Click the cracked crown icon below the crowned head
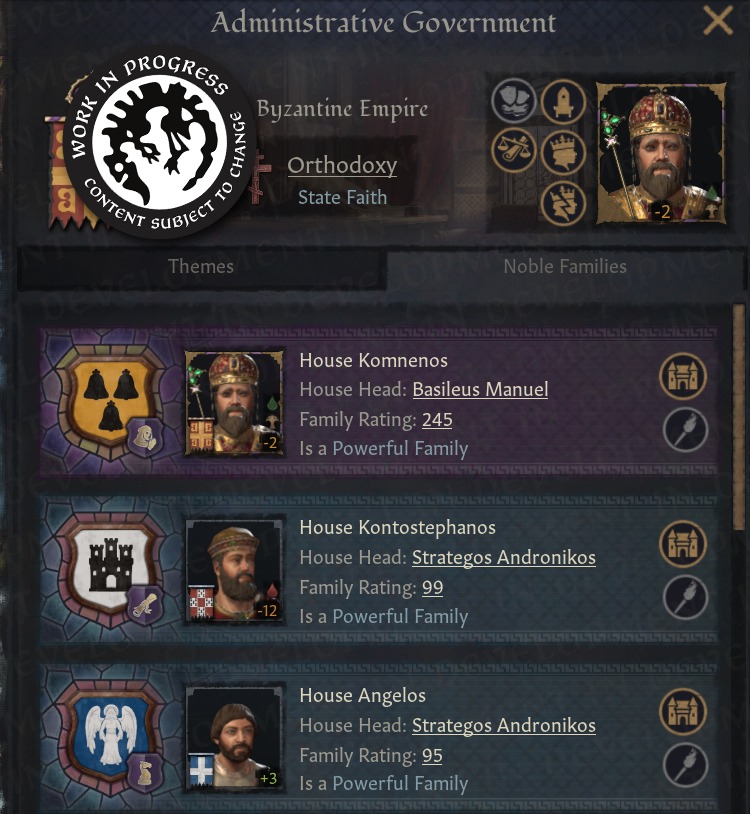This screenshot has height=814, width=750. coord(563,203)
